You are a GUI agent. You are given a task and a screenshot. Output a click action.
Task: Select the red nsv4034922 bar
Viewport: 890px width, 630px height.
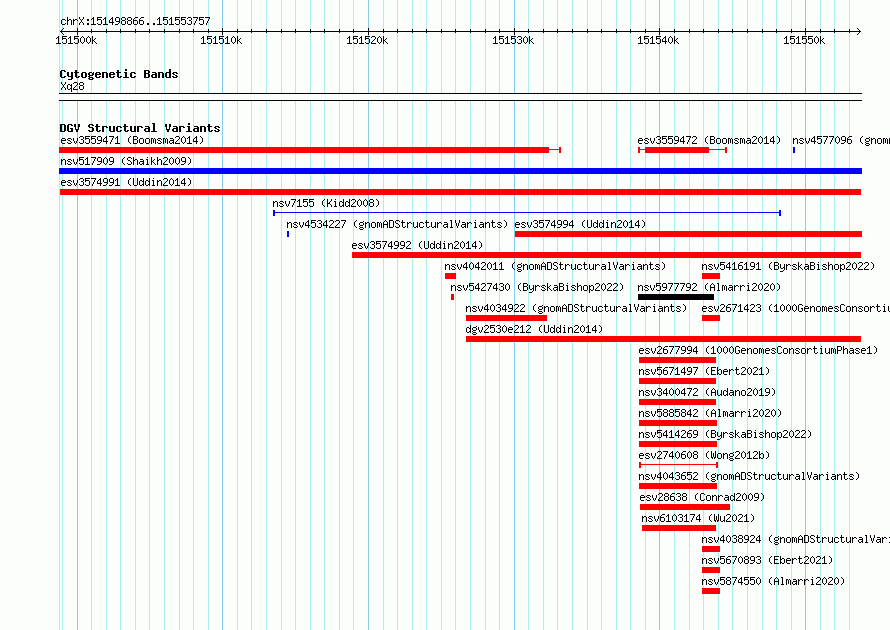(506, 318)
